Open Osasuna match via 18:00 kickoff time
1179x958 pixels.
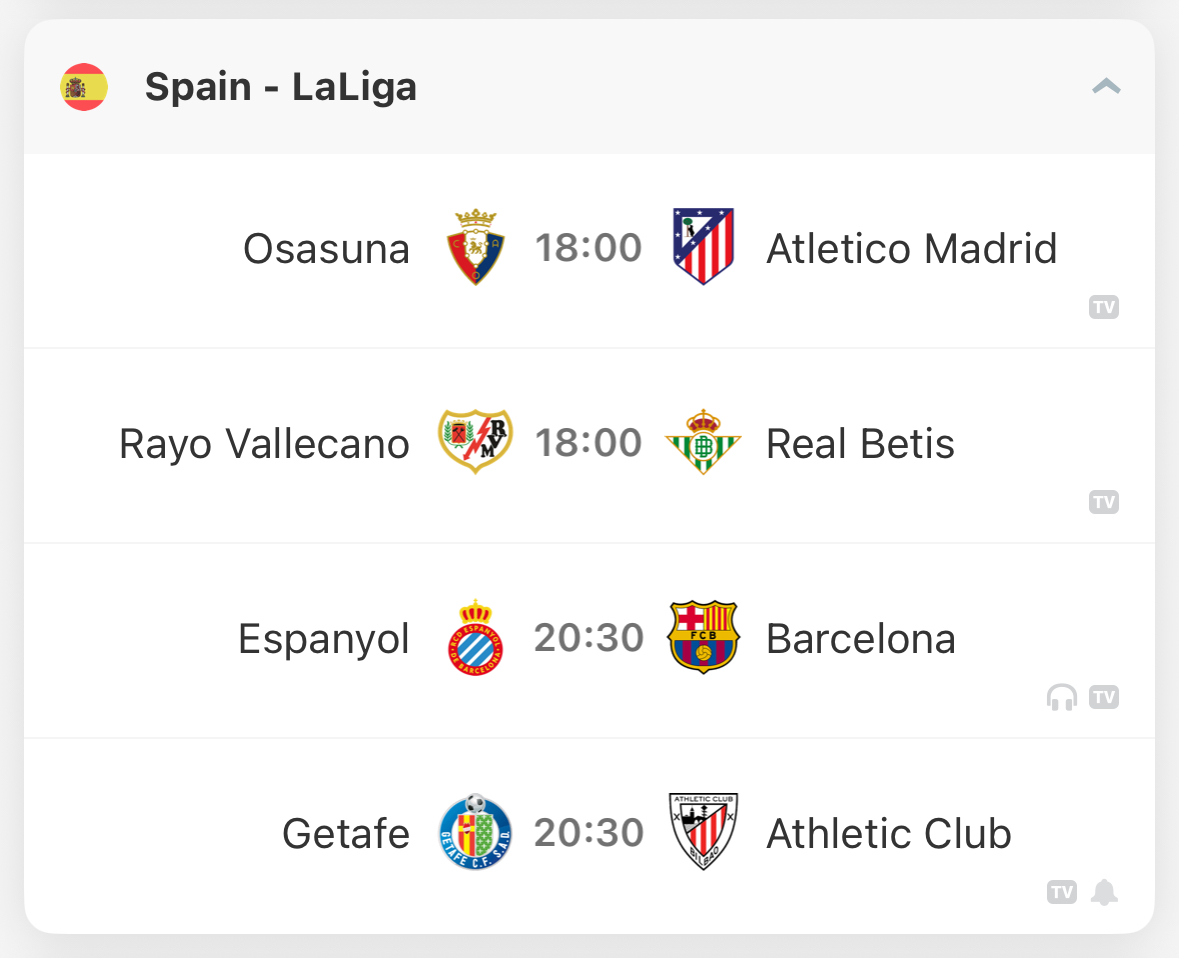(x=588, y=247)
